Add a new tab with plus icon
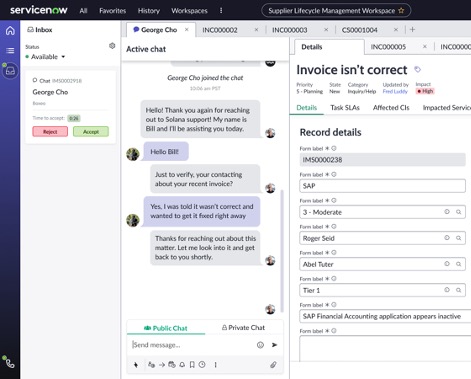 [412, 30]
